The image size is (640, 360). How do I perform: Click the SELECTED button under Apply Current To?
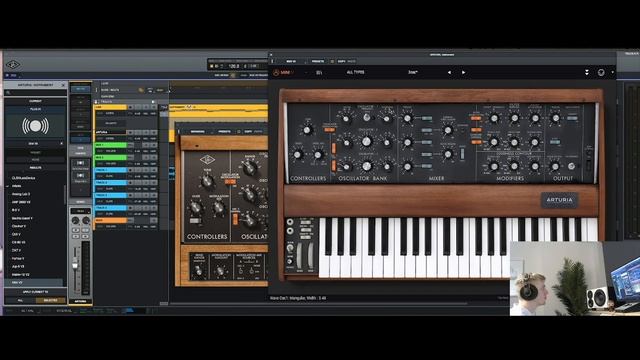(x=51, y=300)
